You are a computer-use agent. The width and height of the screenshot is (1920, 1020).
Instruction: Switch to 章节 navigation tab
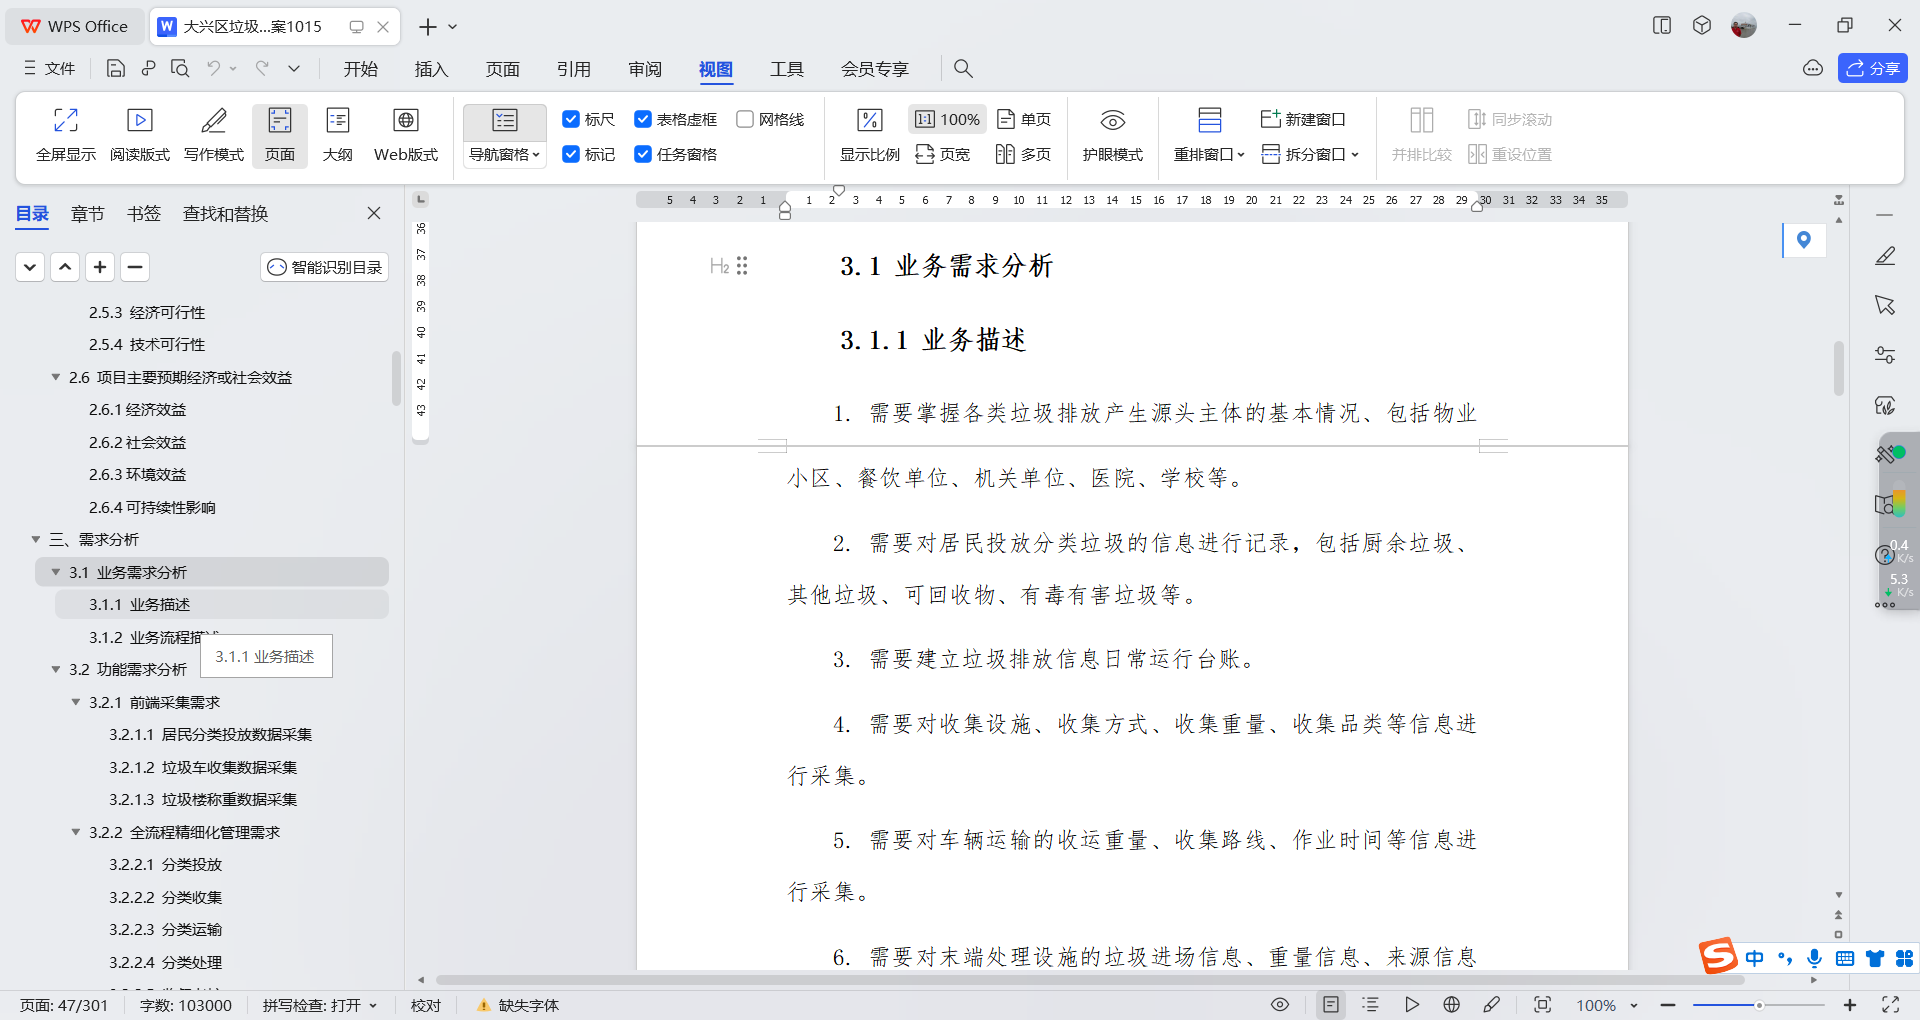click(88, 213)
